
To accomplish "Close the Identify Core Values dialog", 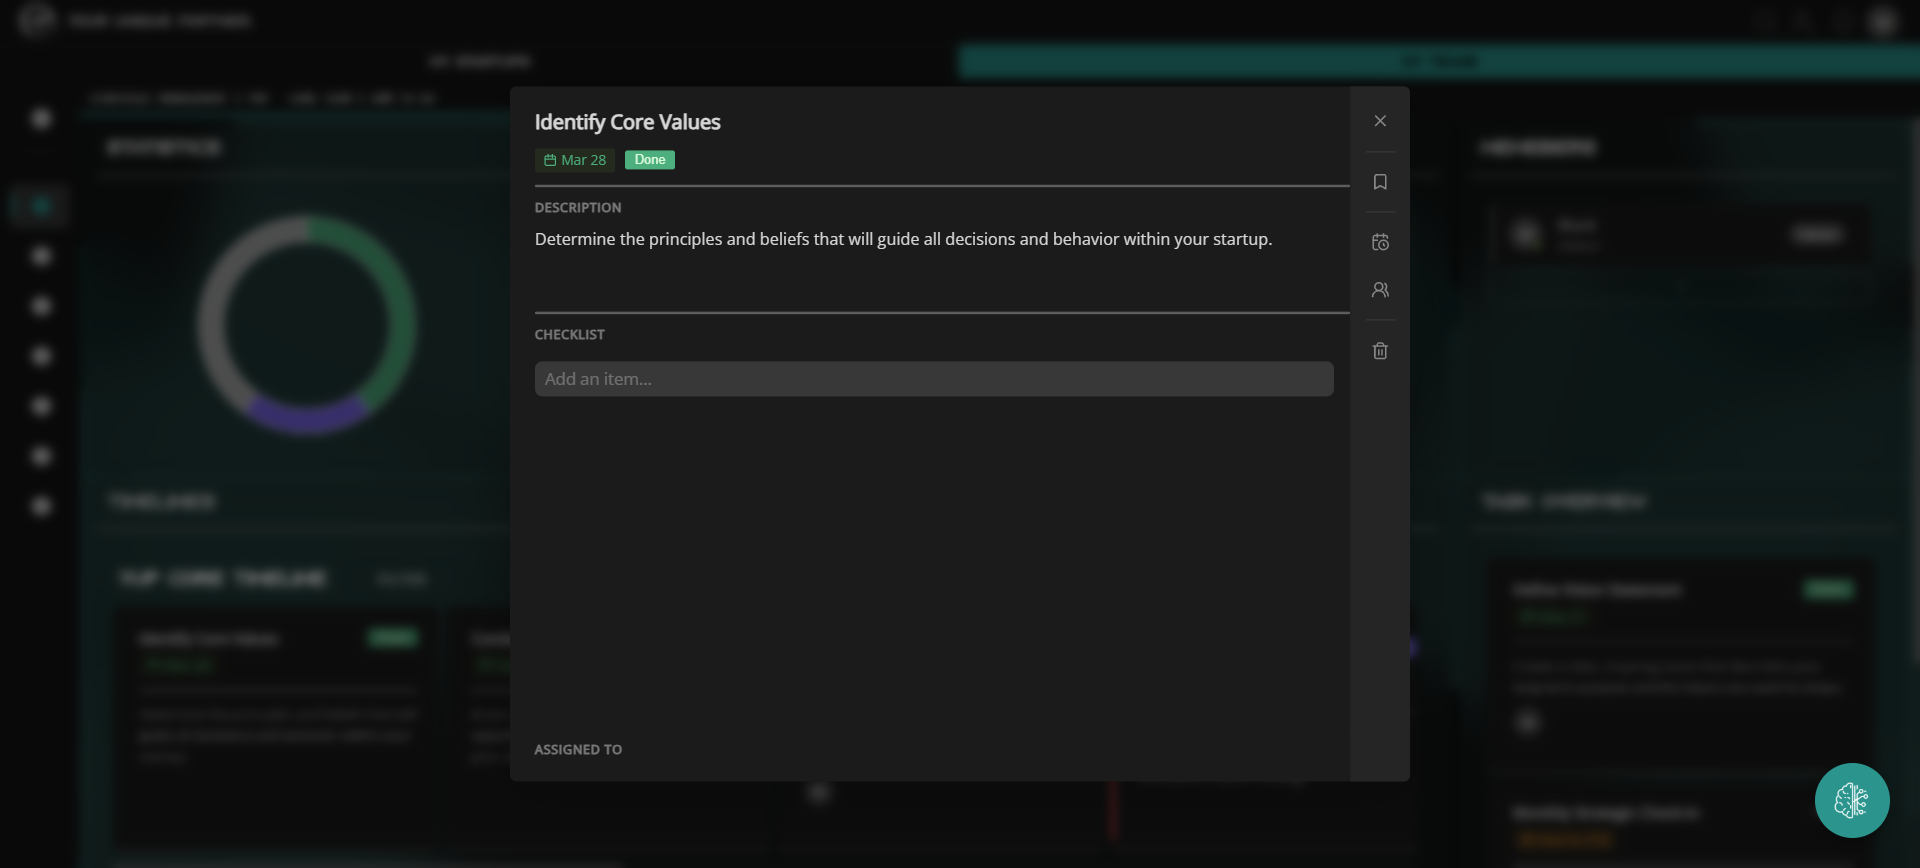I will (x=1380, y=121).
